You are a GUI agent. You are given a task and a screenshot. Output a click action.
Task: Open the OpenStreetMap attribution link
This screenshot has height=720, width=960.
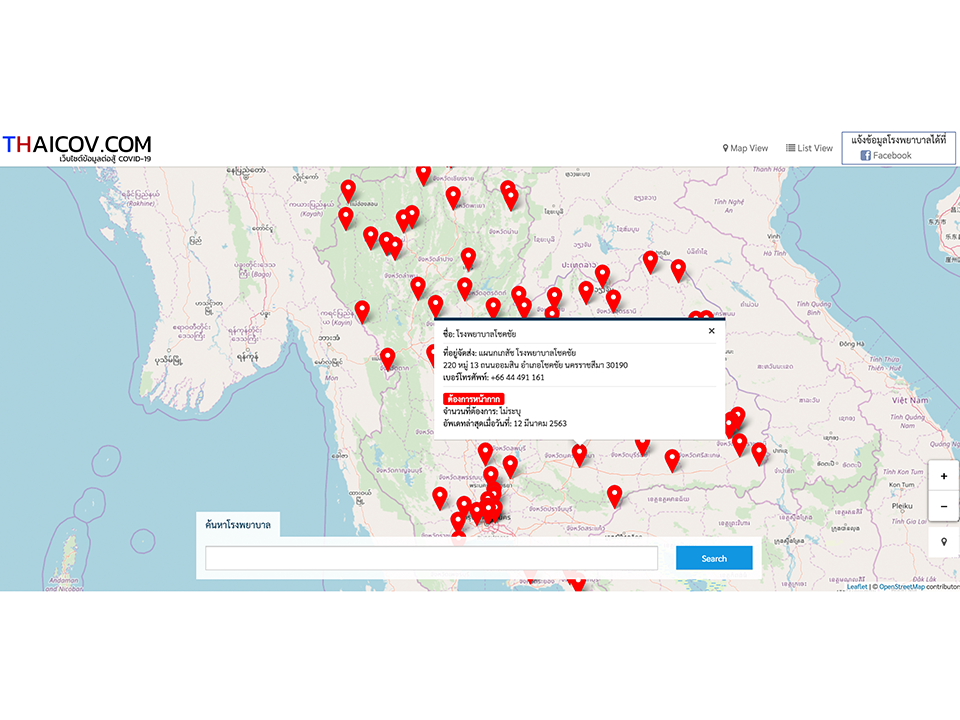(x=902, y=587)
